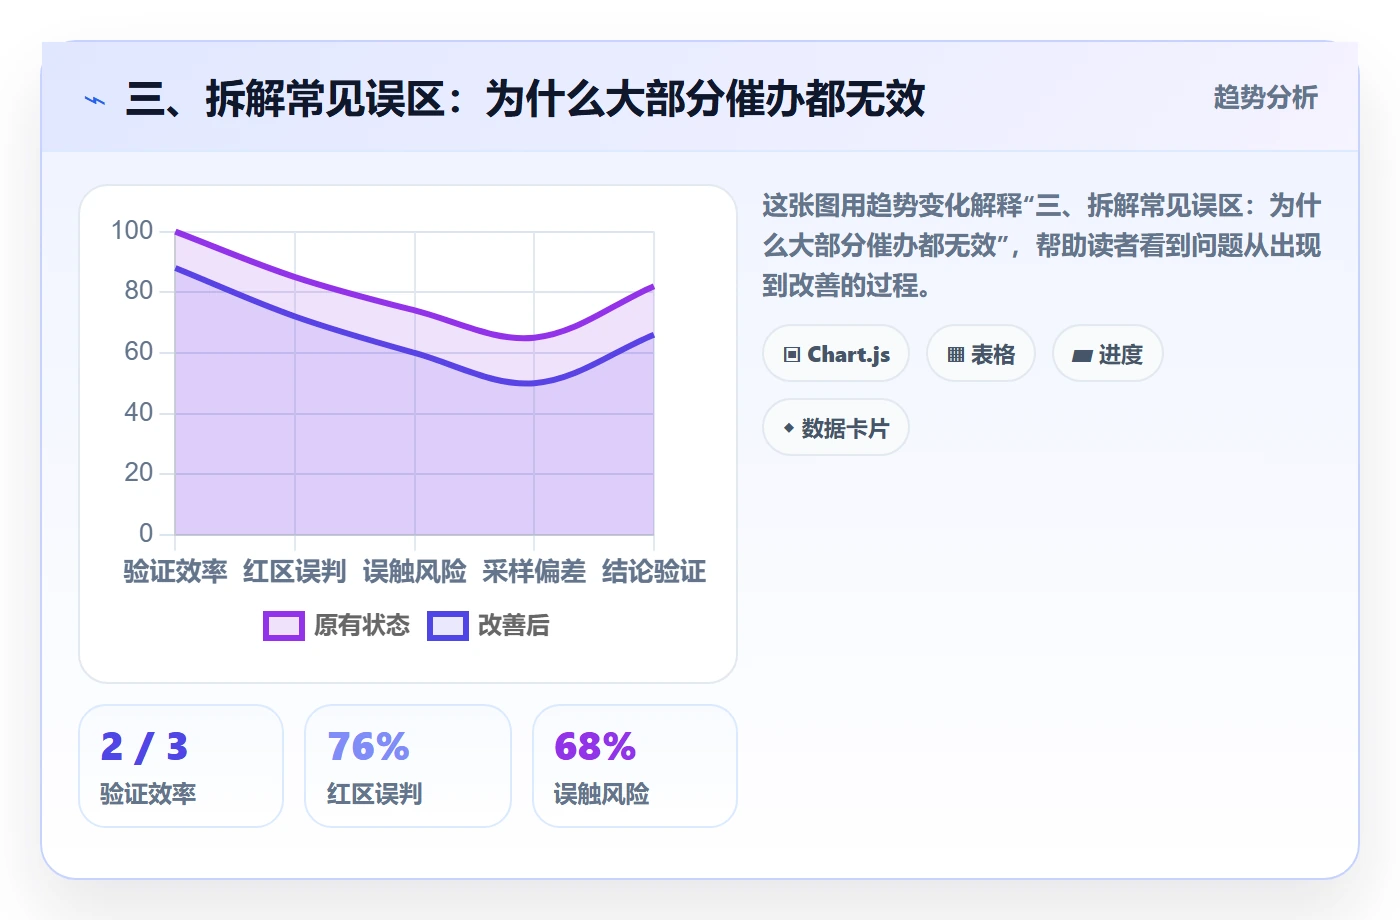The image size is (1400, 920).
Task: Click the chart description paragraph
Action: click(x=1042, y=246)
